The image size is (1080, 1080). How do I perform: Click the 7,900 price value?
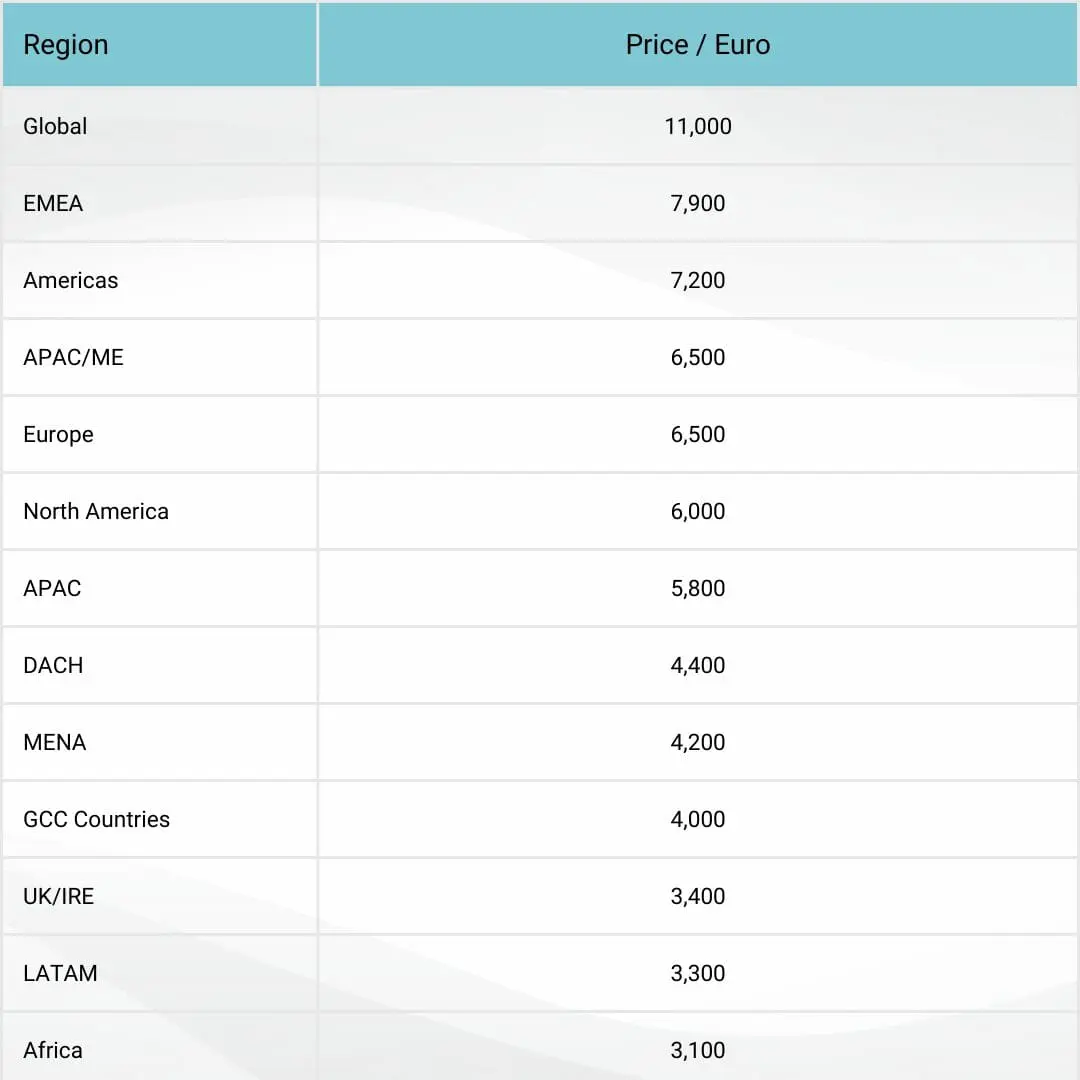click(x=698, y=203)
